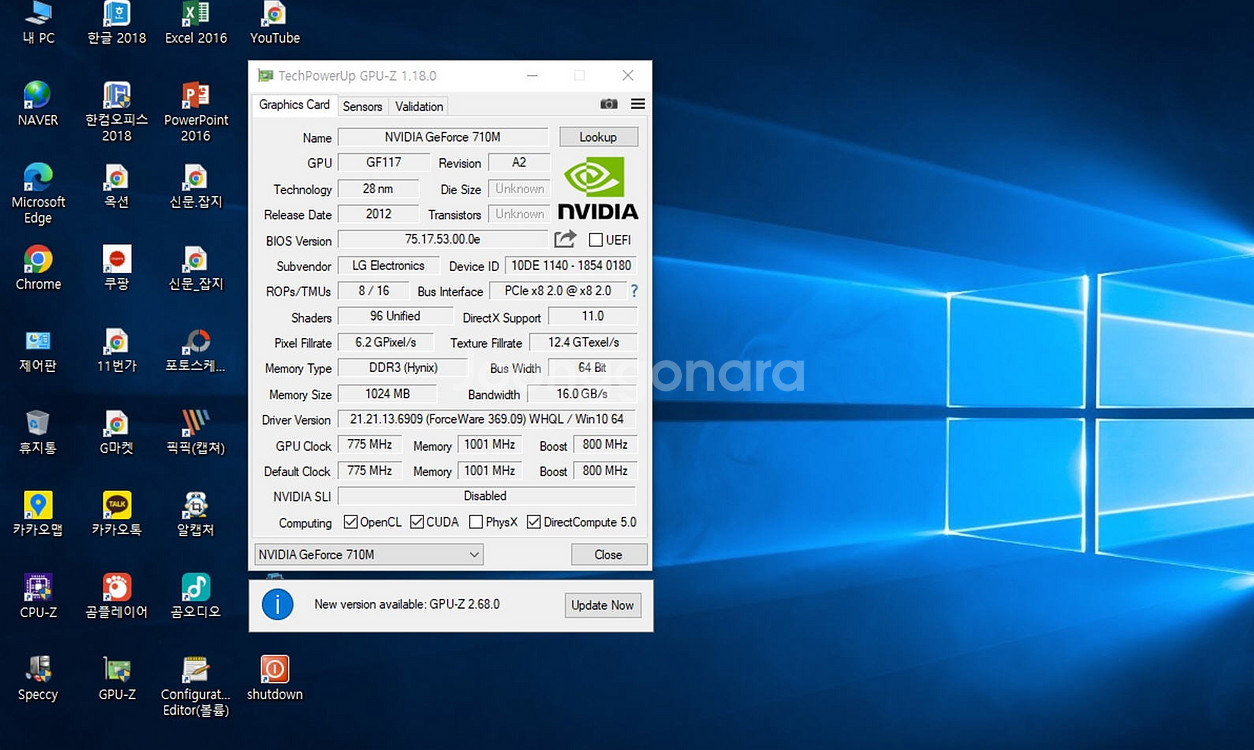The image size is (1254, 750).
Task: Select the Excel 2016 desktop shortcut
Action: coord(196,23)
